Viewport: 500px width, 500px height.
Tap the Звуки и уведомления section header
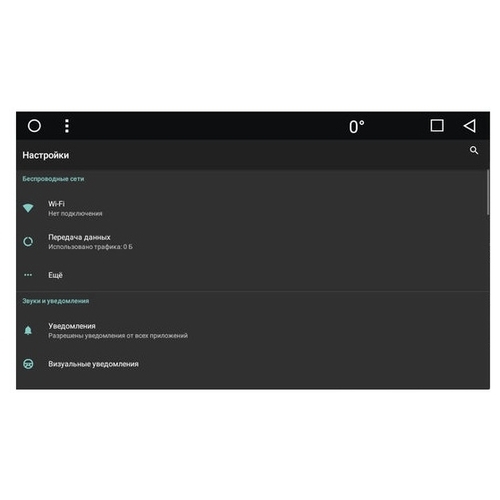click(x=56, y=301)
